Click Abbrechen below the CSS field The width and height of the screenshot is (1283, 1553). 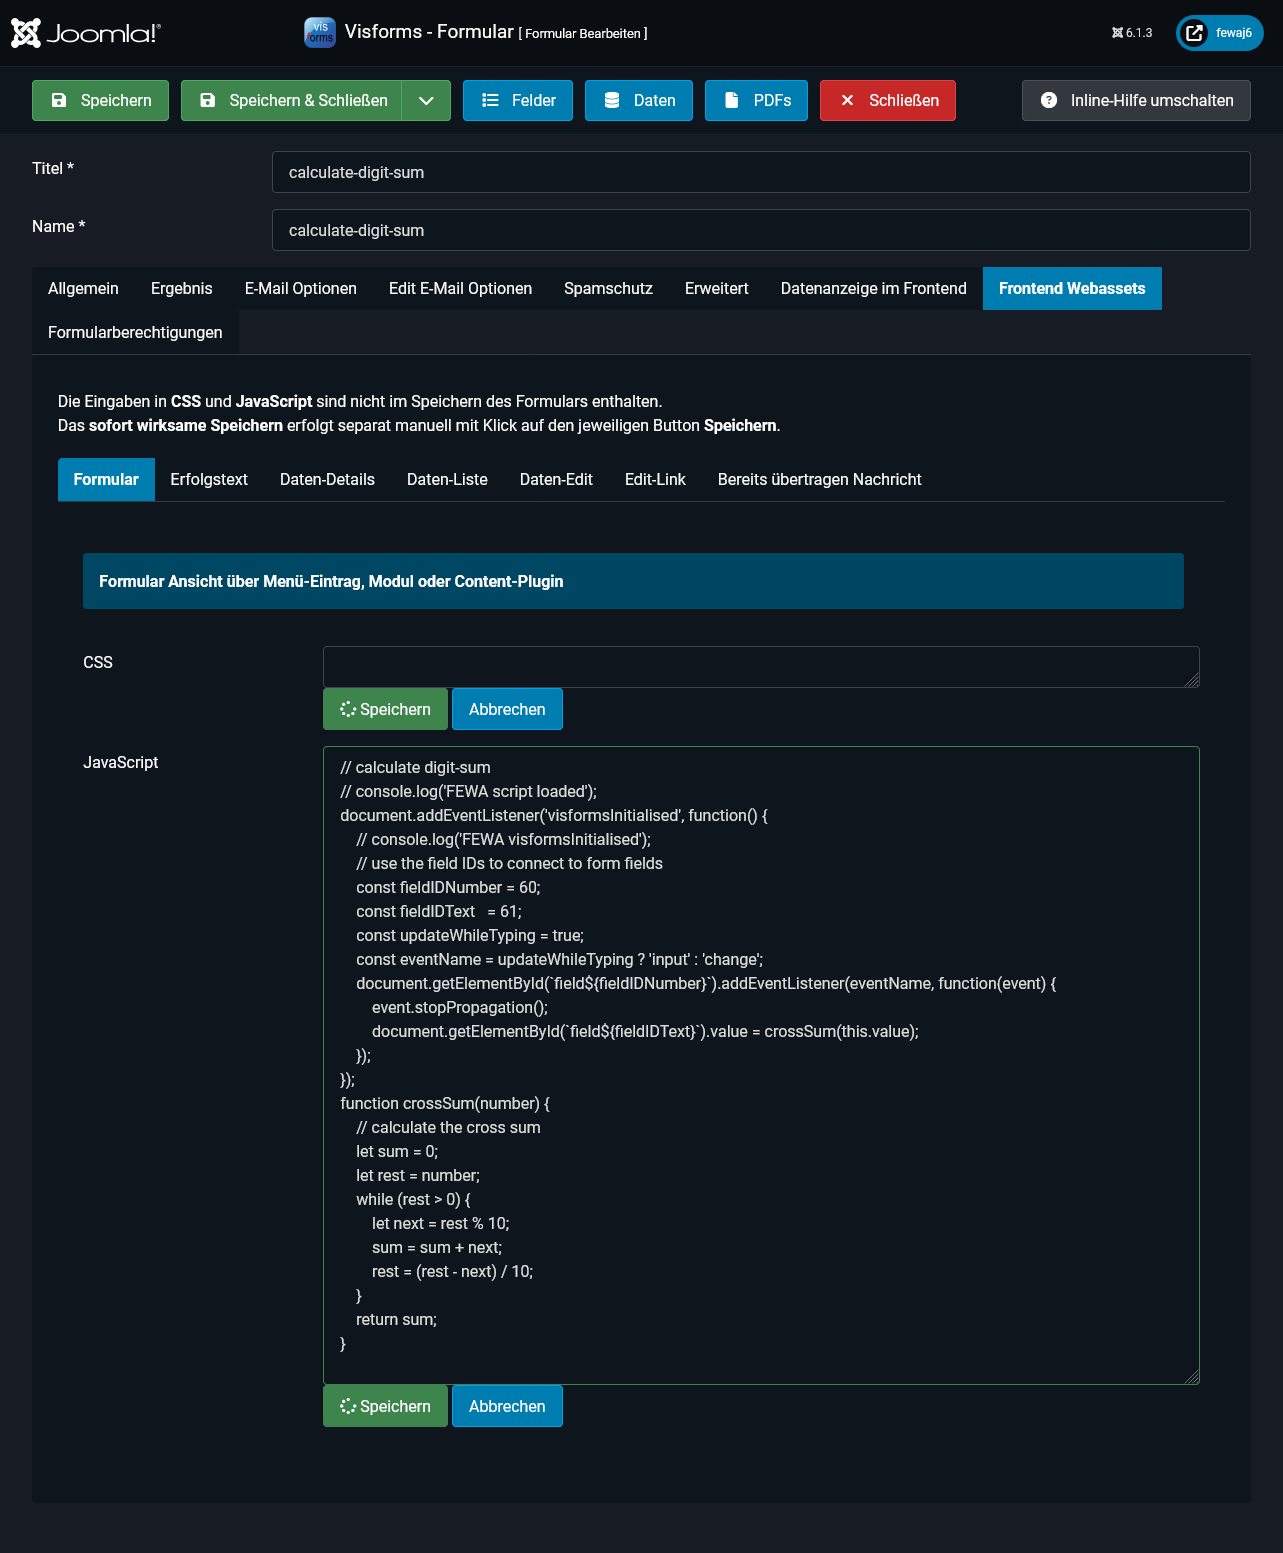click(x=507, y=709)
